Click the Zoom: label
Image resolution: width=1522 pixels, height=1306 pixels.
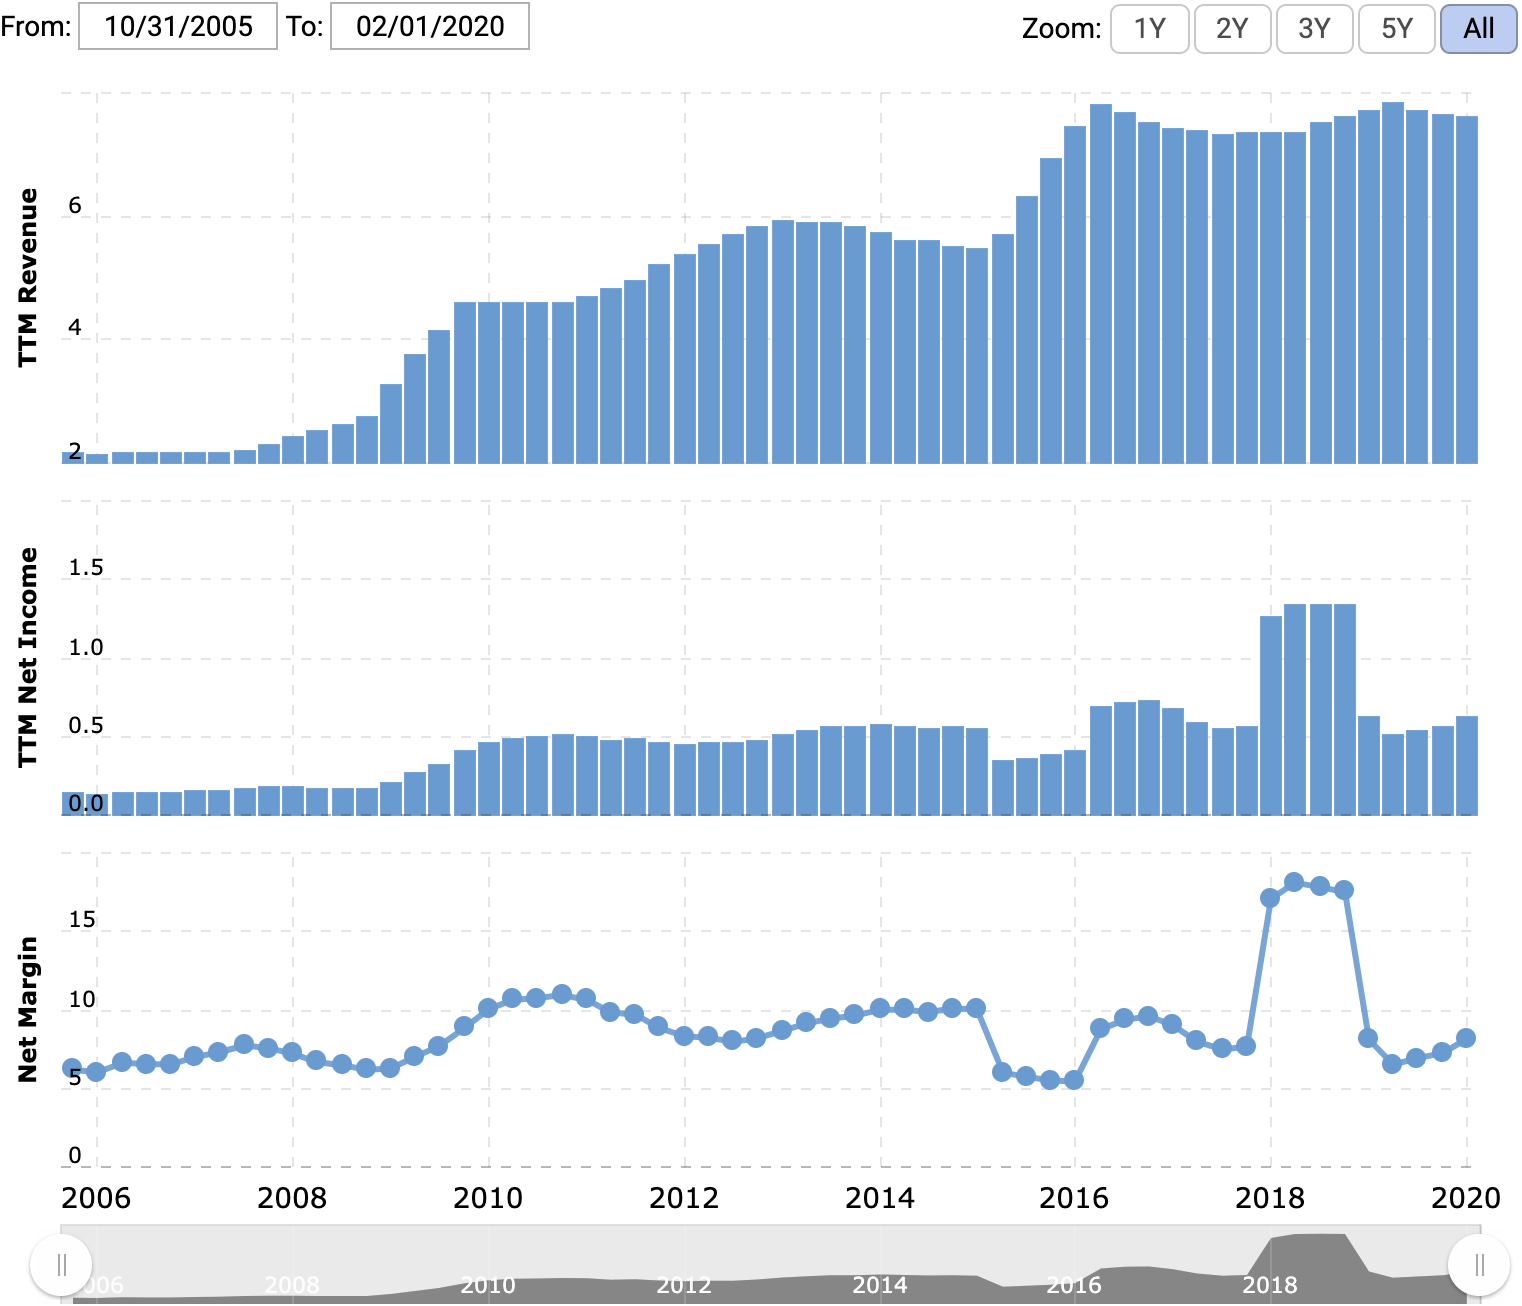tap(1062, 29)
